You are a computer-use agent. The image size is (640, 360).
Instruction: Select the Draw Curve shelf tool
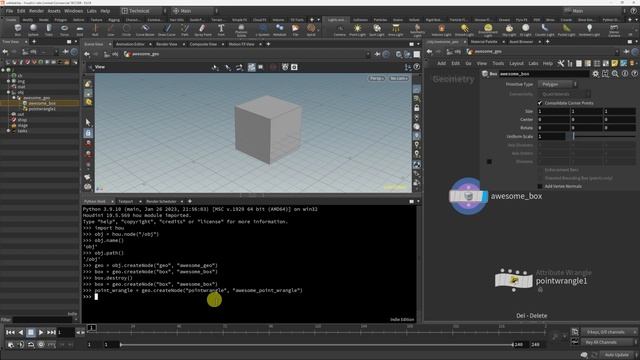[167, 30]
